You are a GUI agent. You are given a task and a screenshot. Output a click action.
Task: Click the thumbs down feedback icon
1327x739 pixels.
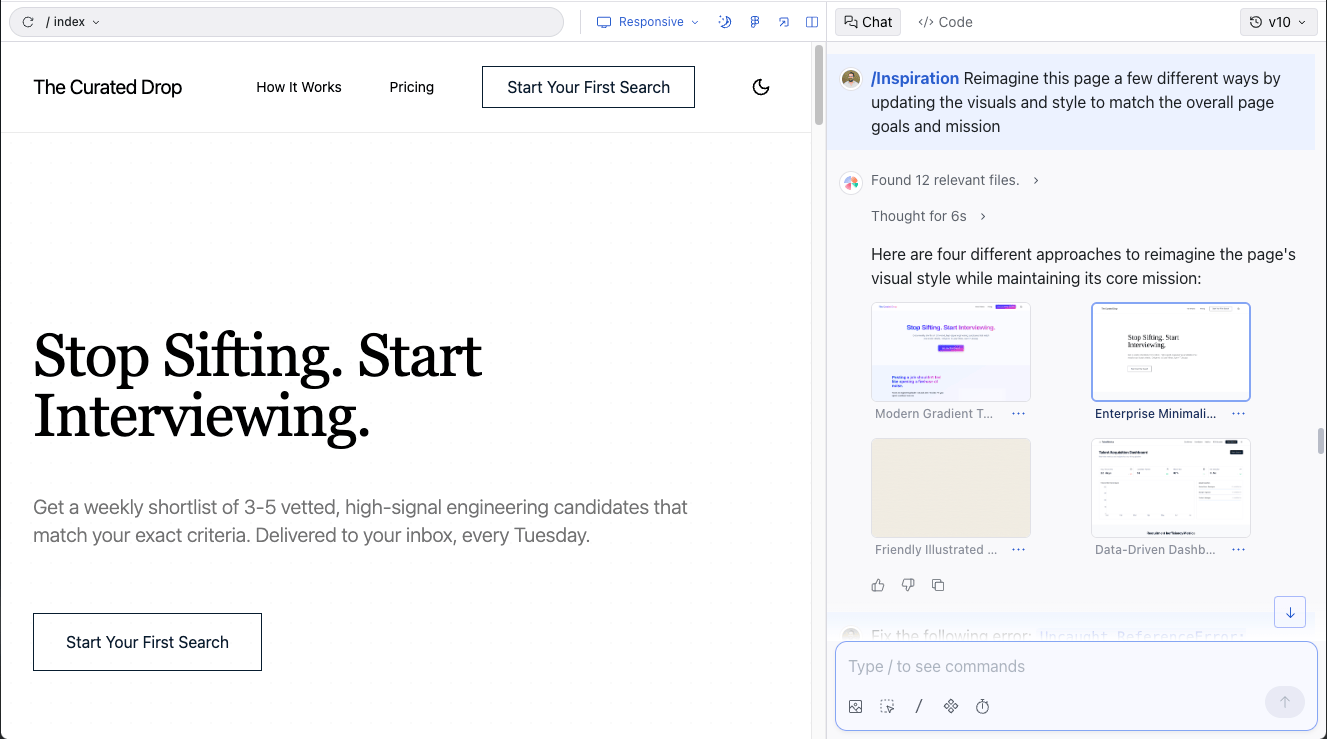(x=908, y=585)
